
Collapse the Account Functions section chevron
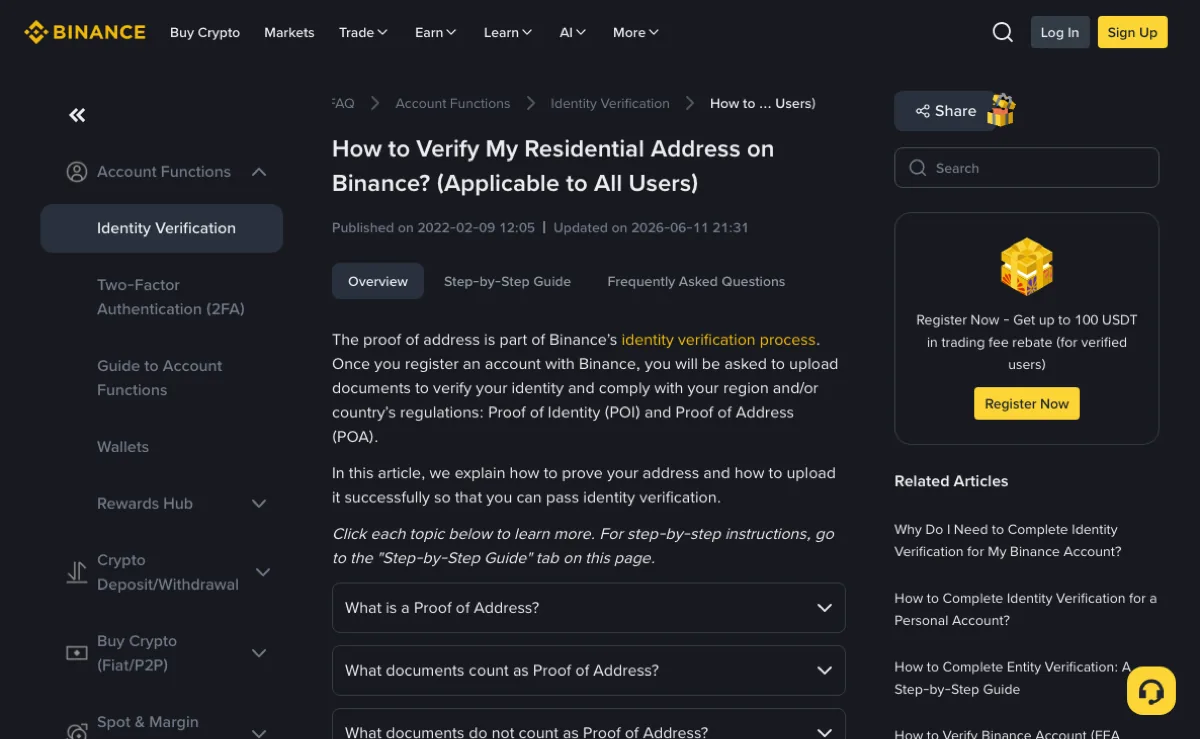pyautogui.click(x=259, y=172)
